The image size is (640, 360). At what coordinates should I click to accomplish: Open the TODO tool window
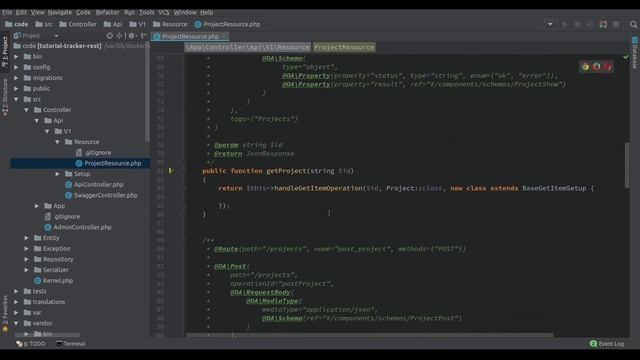31,344
